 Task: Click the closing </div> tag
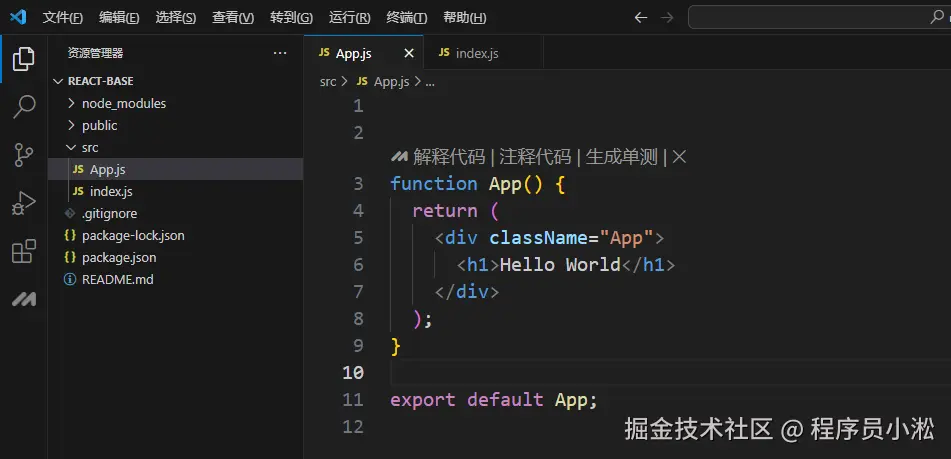[466, 292]
